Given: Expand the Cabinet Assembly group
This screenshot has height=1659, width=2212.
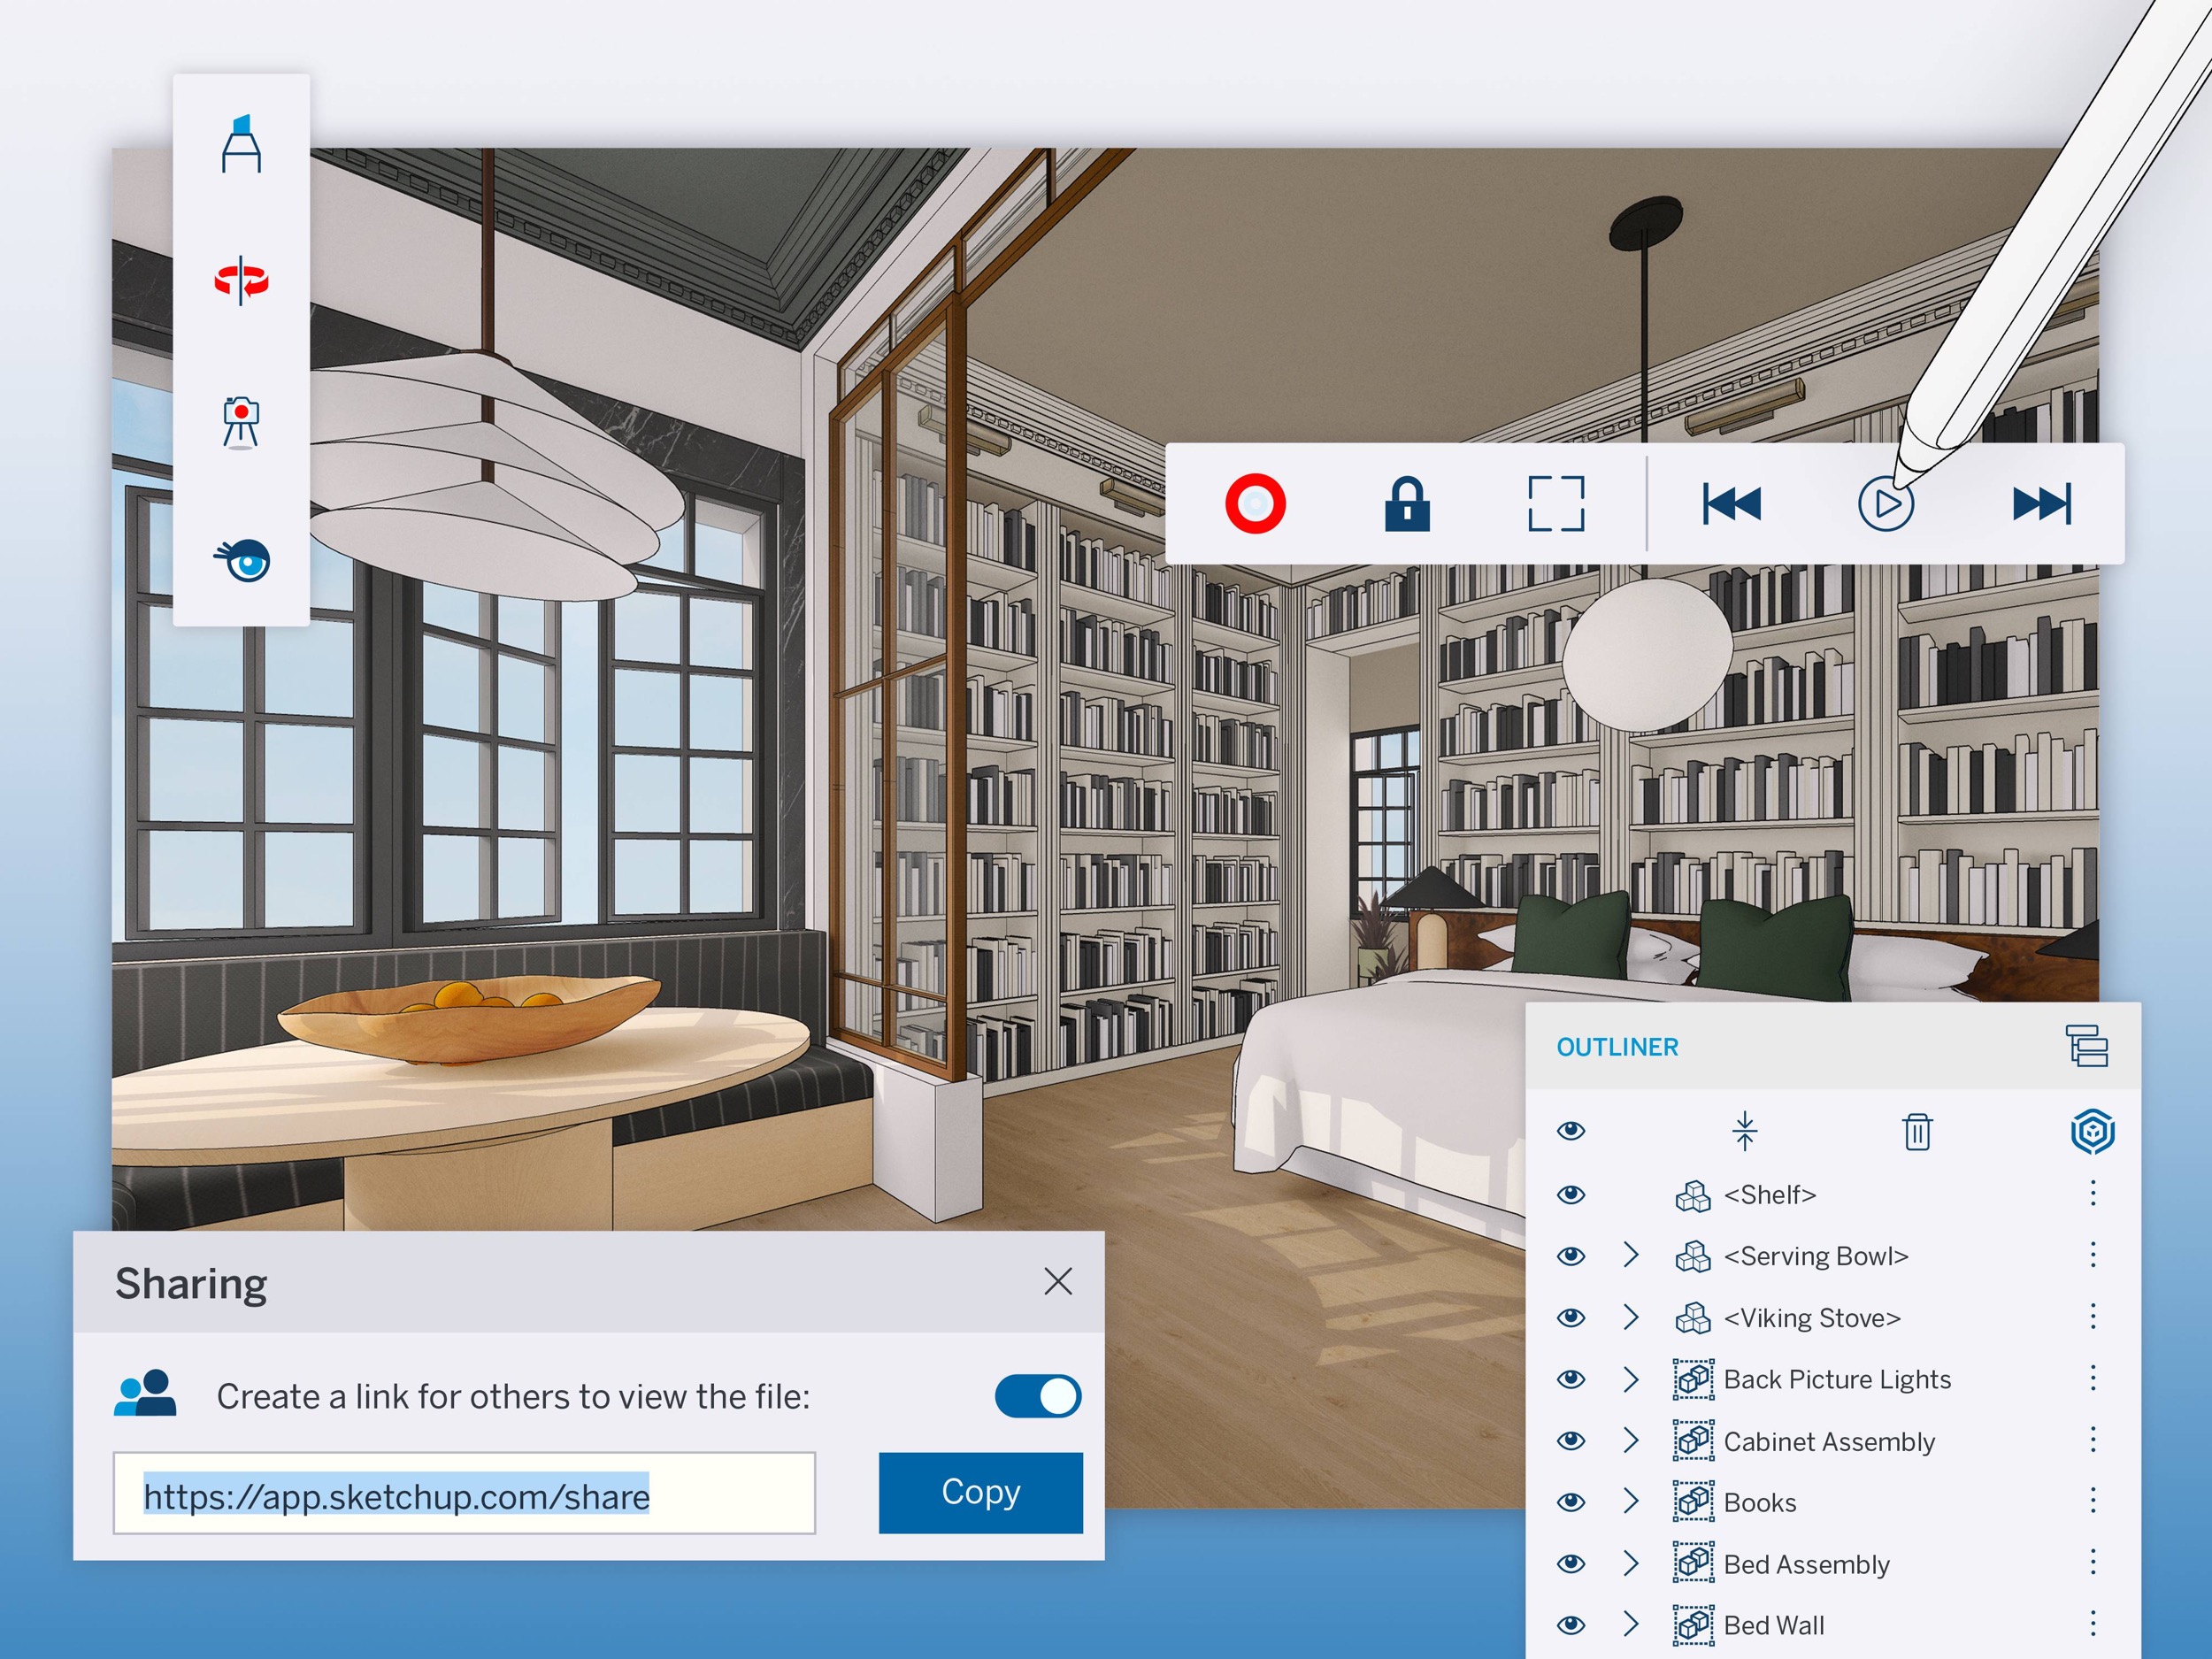Looking at the screenshot, I should 1631,1440.
